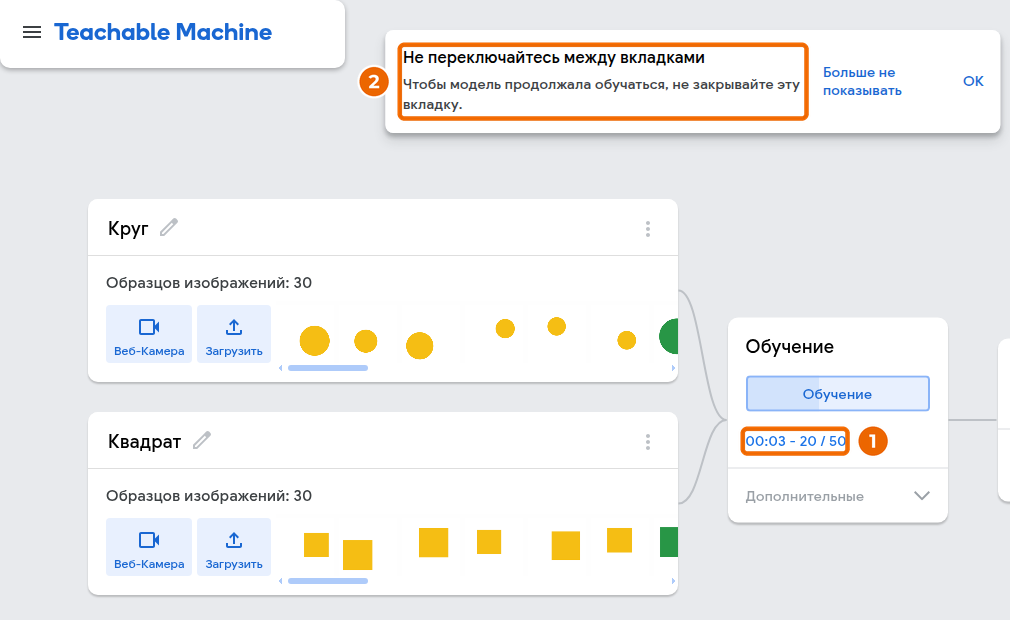Click Загрузить upload for Квадрат class
The image size is (1010, 620).
pyautogui.click(x=234, y=547)
